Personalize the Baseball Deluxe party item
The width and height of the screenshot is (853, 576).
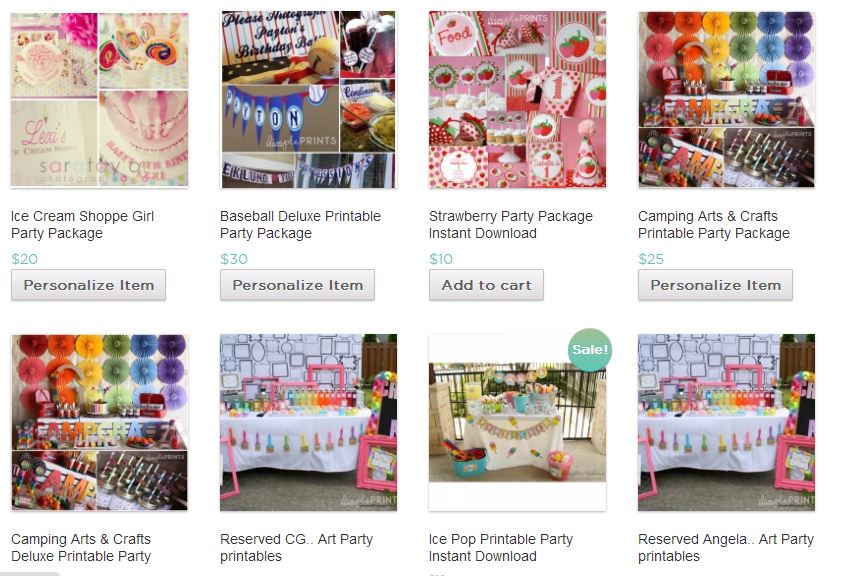298,285
